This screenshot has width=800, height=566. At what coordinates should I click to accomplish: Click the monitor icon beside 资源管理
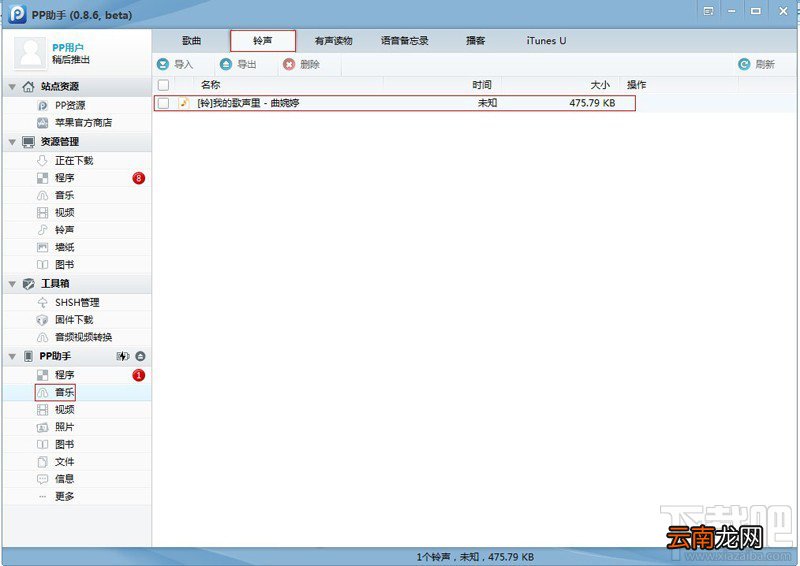coord(29,142)
